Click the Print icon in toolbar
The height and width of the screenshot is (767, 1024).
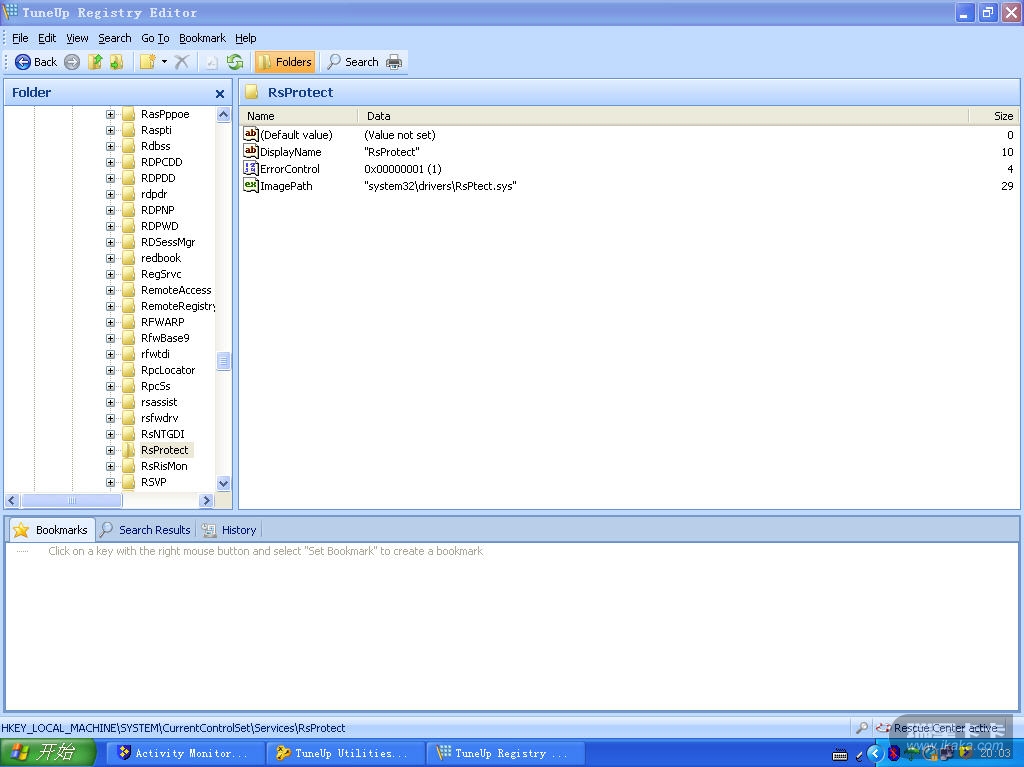(394, 62)
